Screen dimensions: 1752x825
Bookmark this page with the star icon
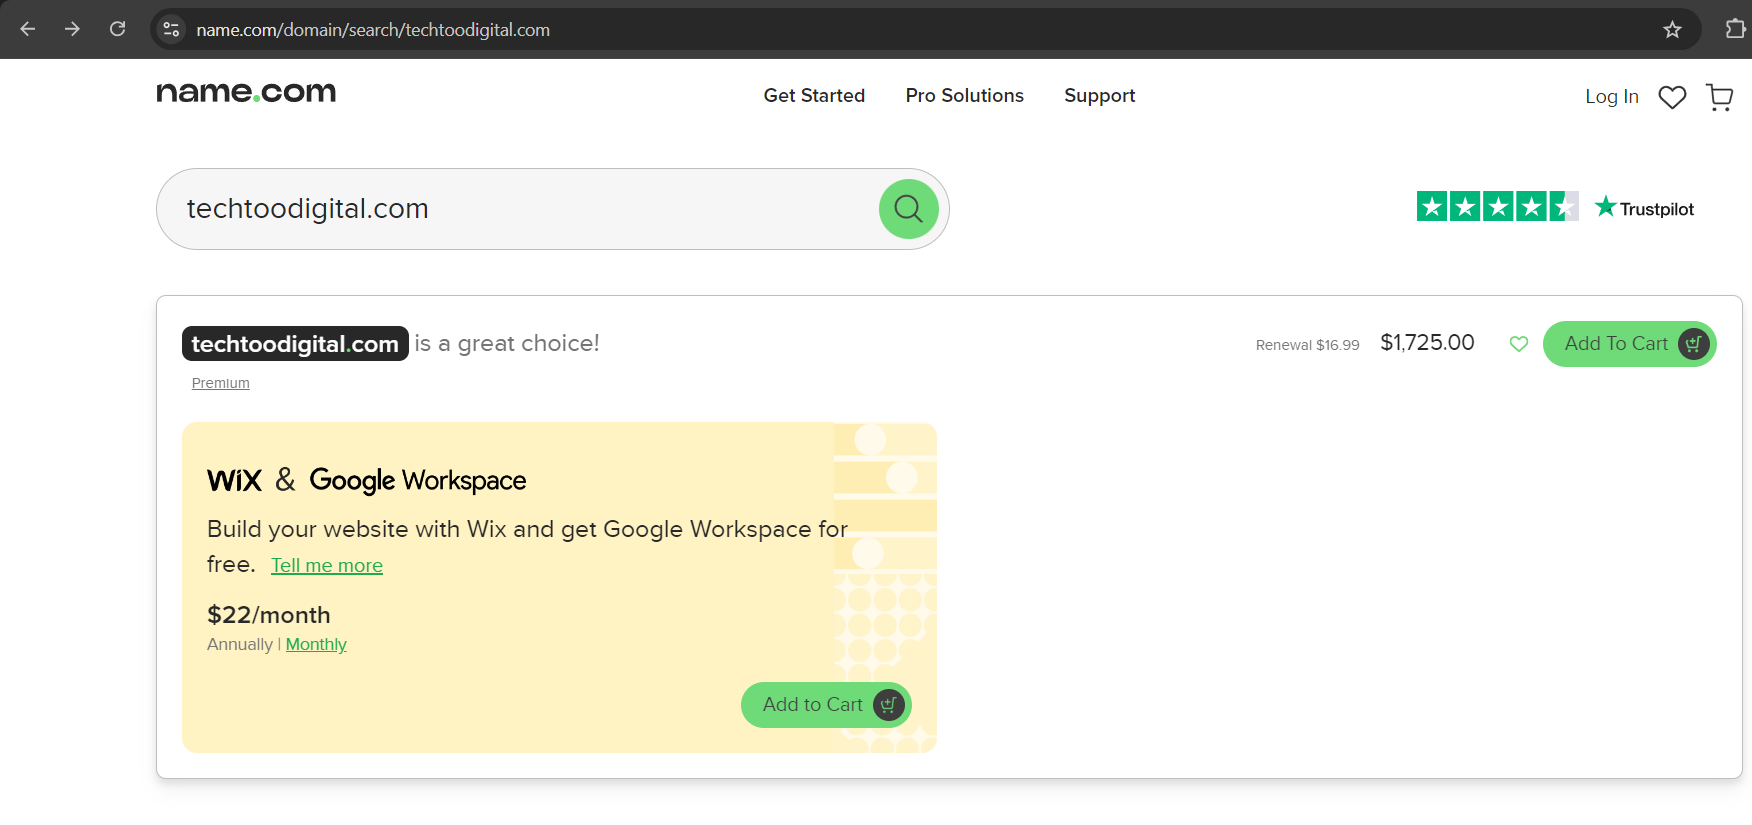[x=1672, y=30]
